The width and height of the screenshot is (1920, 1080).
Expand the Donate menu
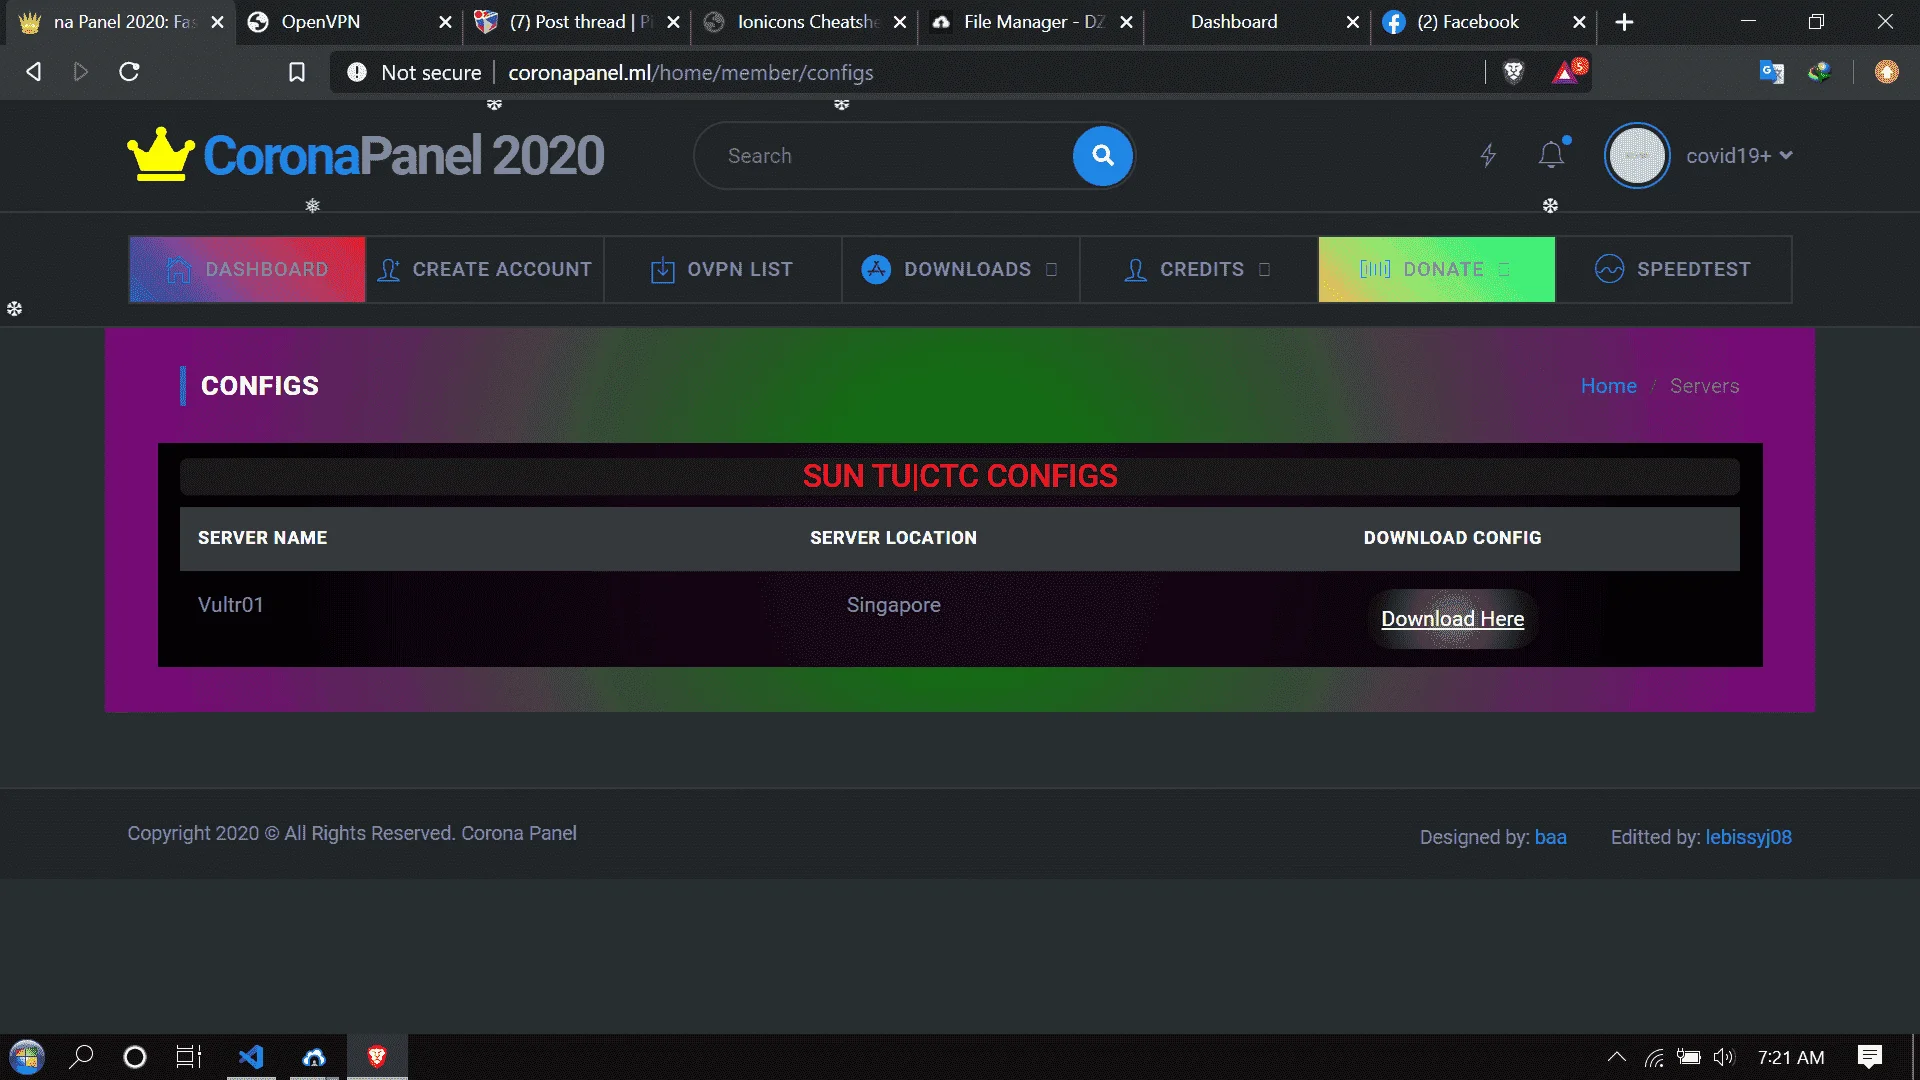point(1436,269)
